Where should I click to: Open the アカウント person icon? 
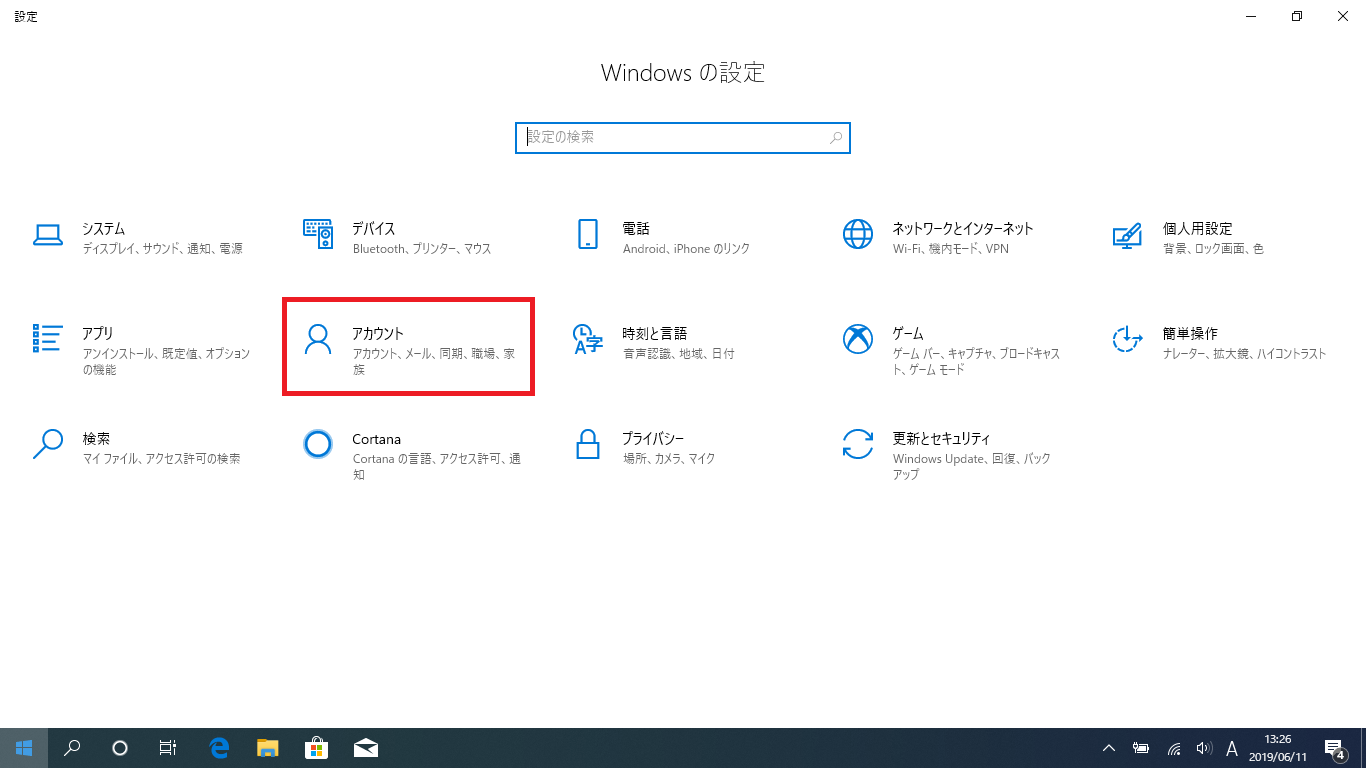click(318, 339)
